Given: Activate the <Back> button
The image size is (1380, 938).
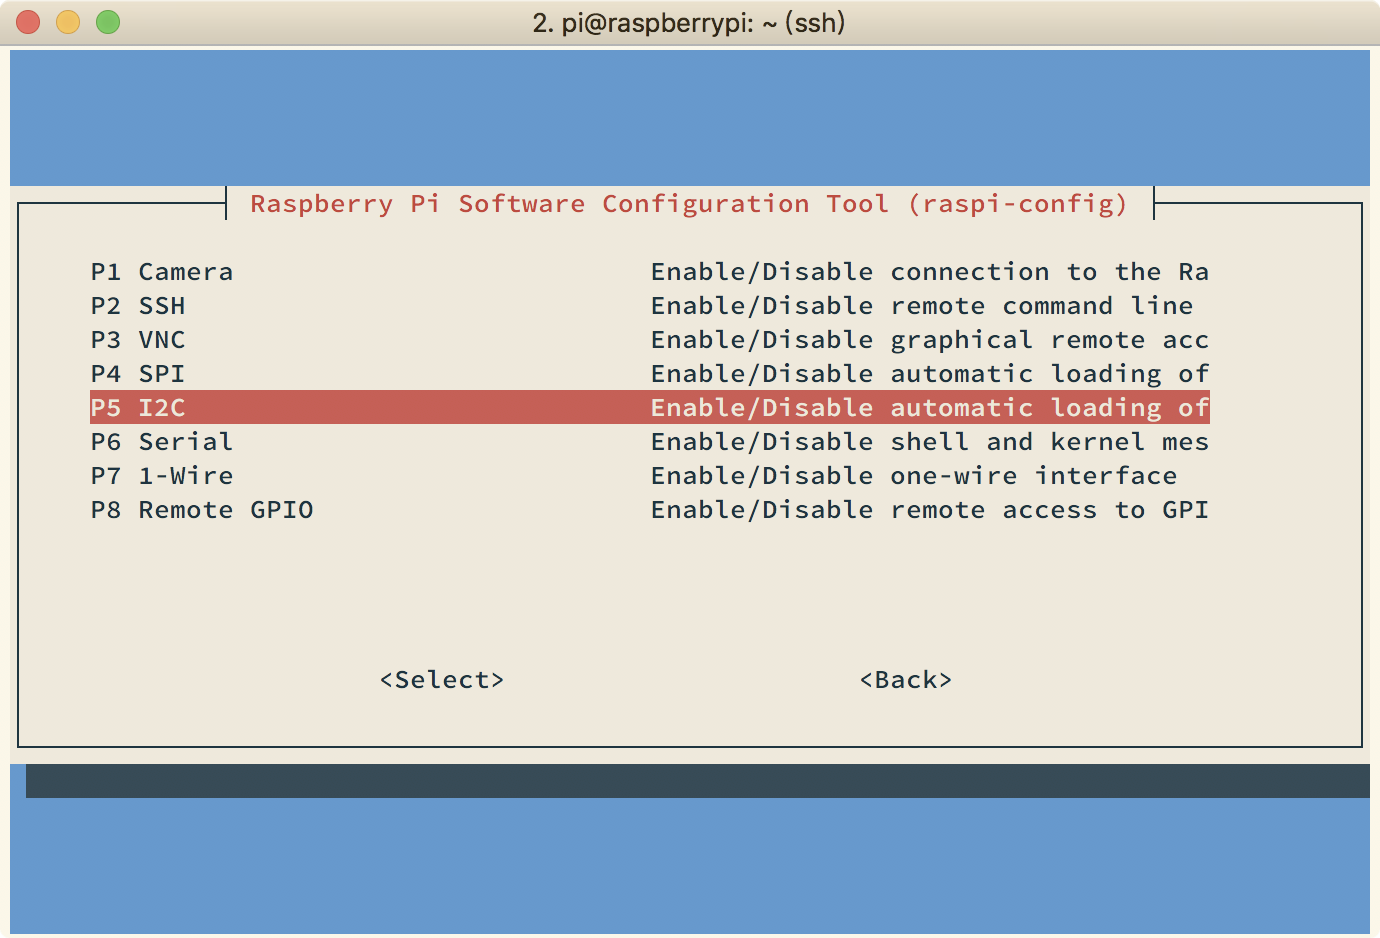Looking at the screenshot, I should pyautogui.click(x=906, y=680).
